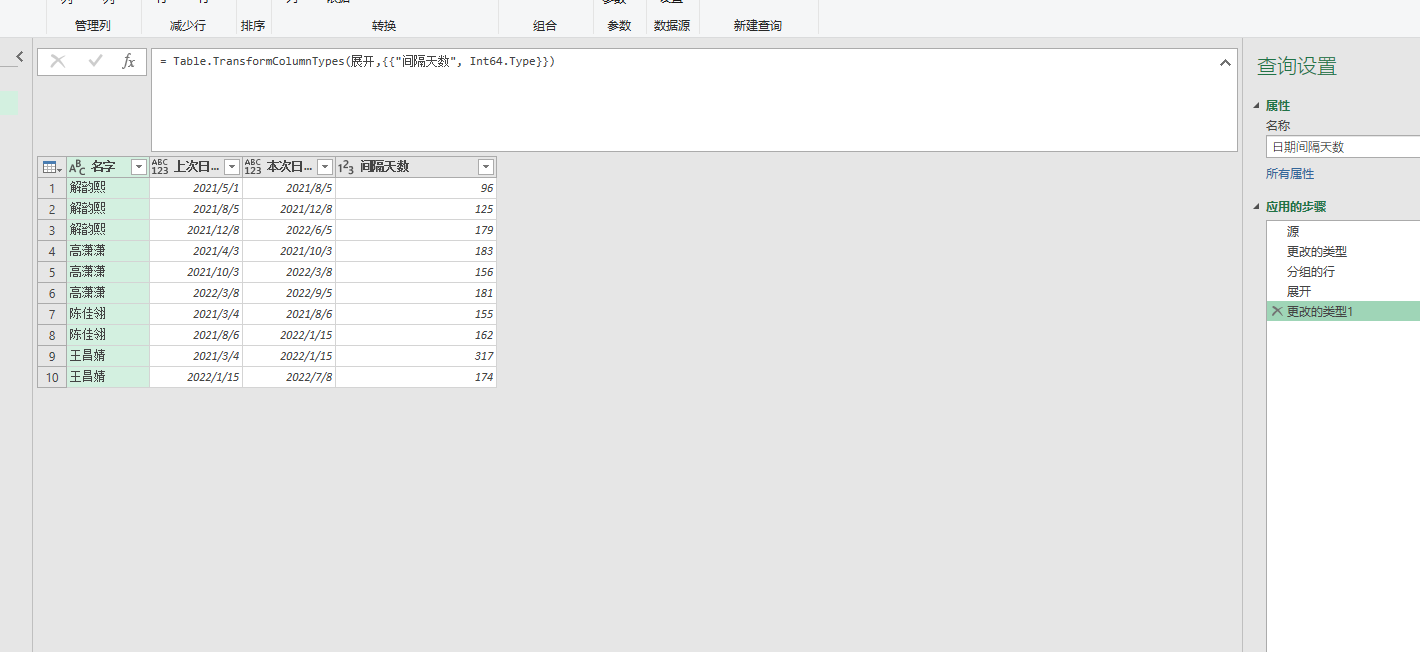Click the checkmark commit icon in formula bar

[93, 61]
